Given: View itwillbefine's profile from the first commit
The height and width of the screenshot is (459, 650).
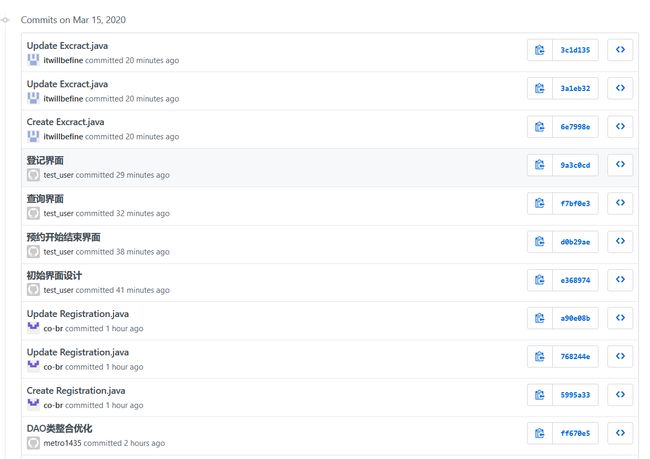Looking at the screenshot, I should pos(63,61).
